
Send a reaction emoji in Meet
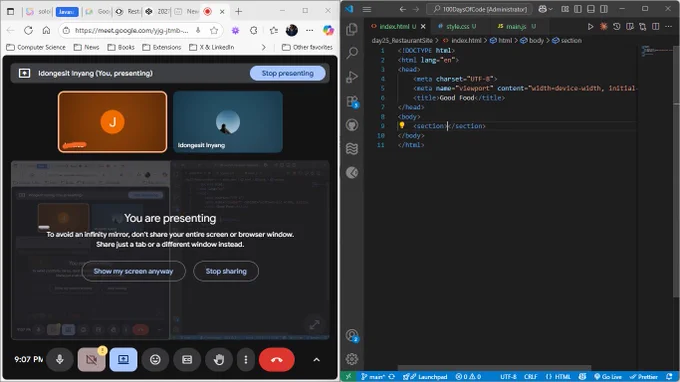coord(155,359)
